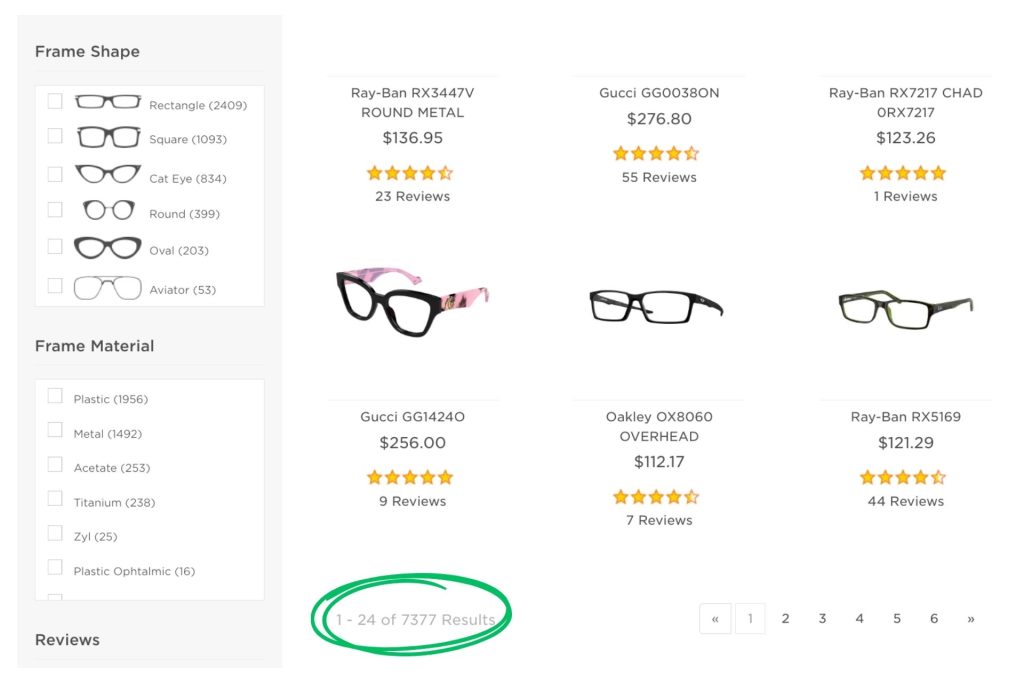The height and width of the screenshot is (683, 1024).
Task: Collapse the Frame Material section
Action: coord(94,345)
